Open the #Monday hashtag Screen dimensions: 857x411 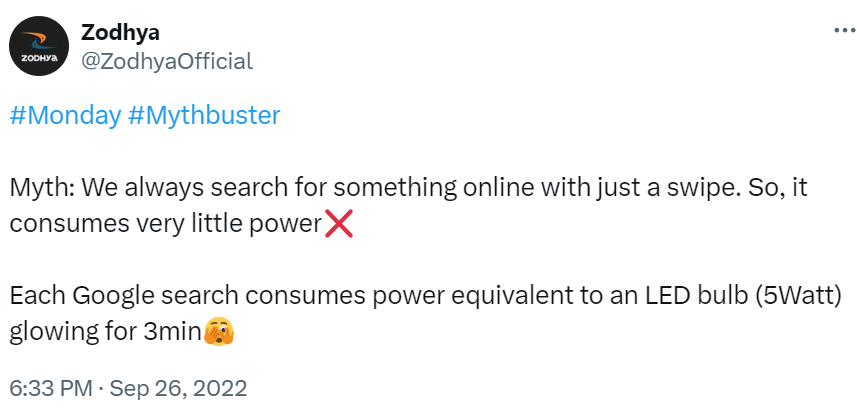pos(65,116)
